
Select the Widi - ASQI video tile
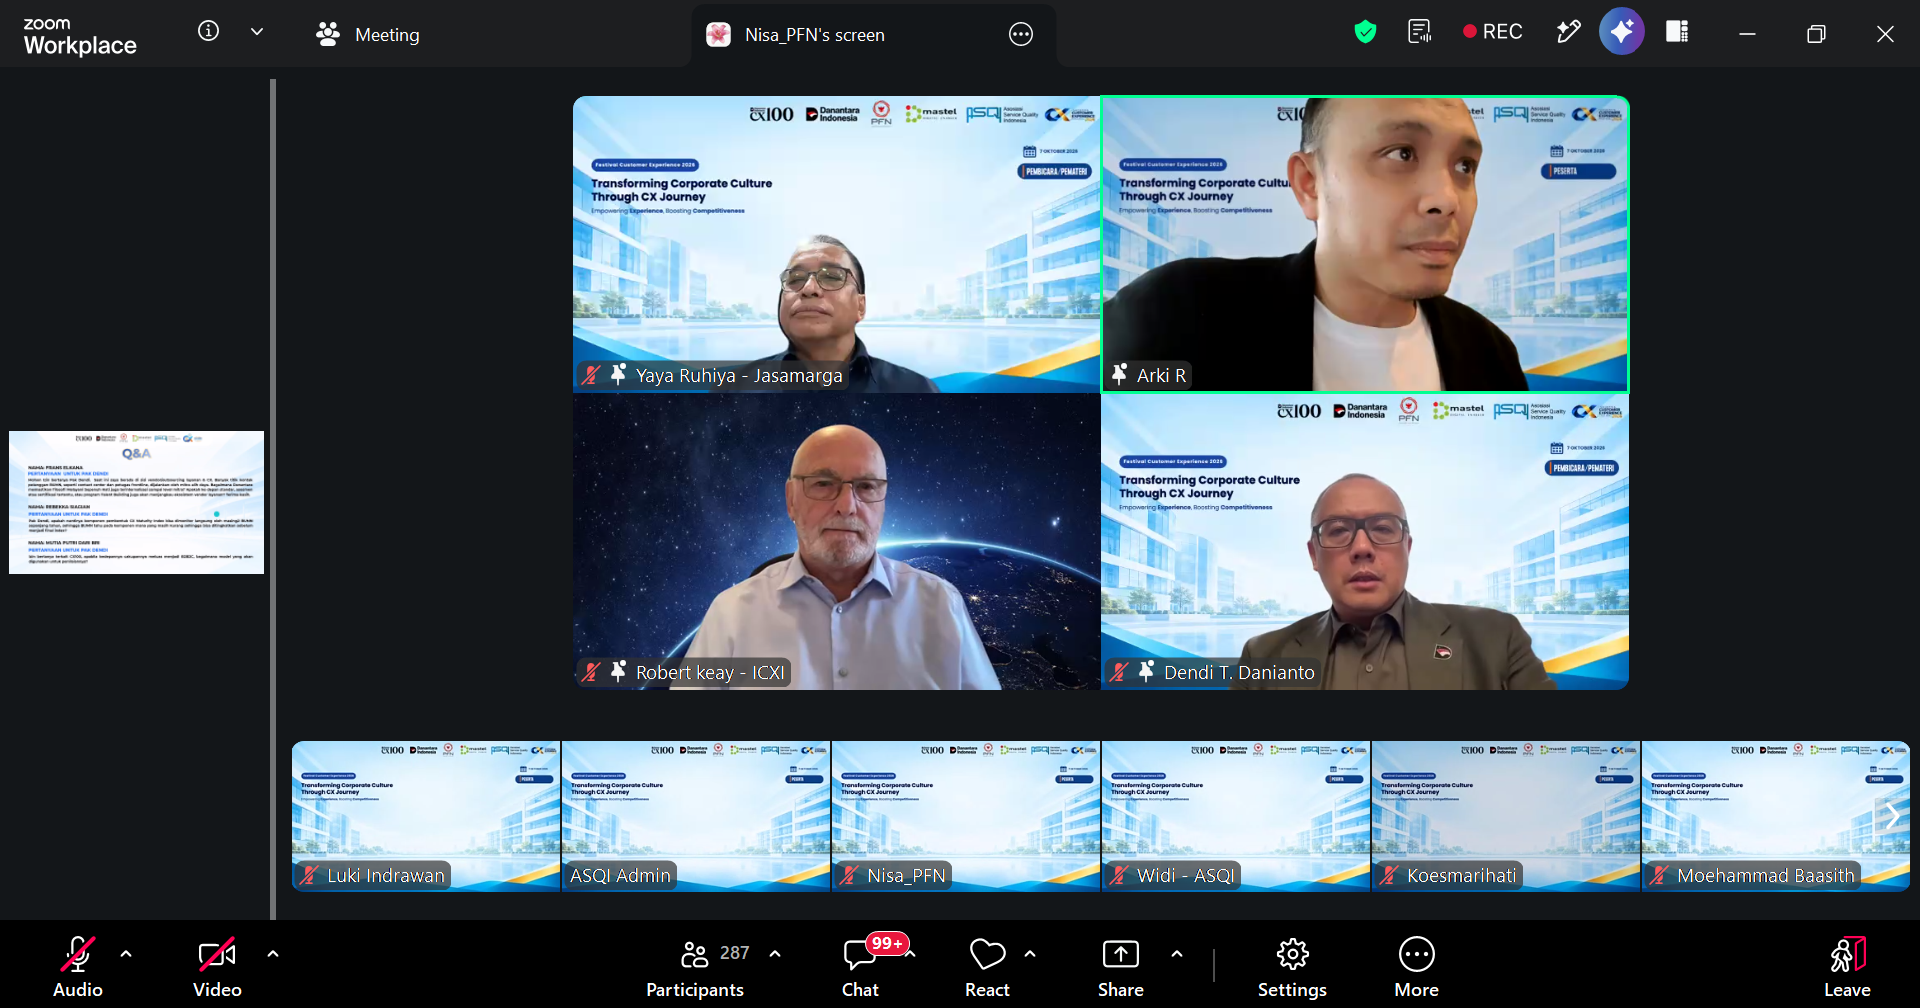[x=1236, y=816]
